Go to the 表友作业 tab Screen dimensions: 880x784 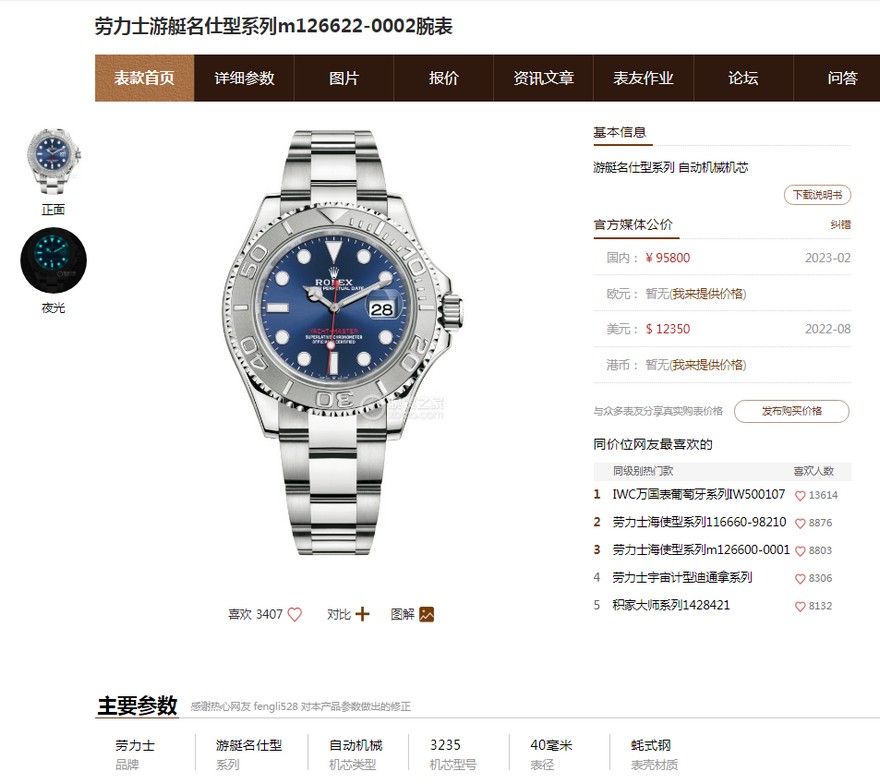pos(643,78)
